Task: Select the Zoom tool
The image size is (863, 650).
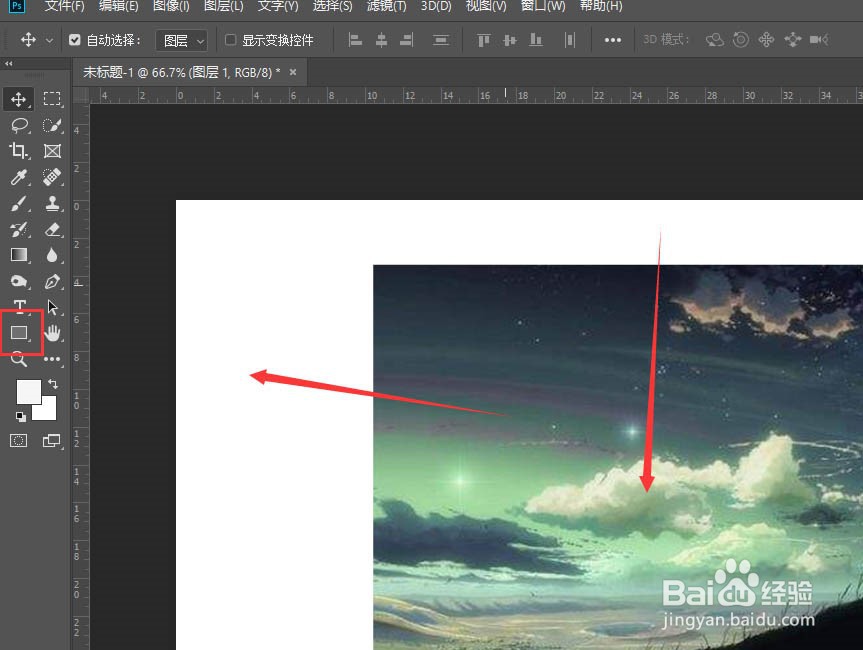Action: [x=18, y=359]
